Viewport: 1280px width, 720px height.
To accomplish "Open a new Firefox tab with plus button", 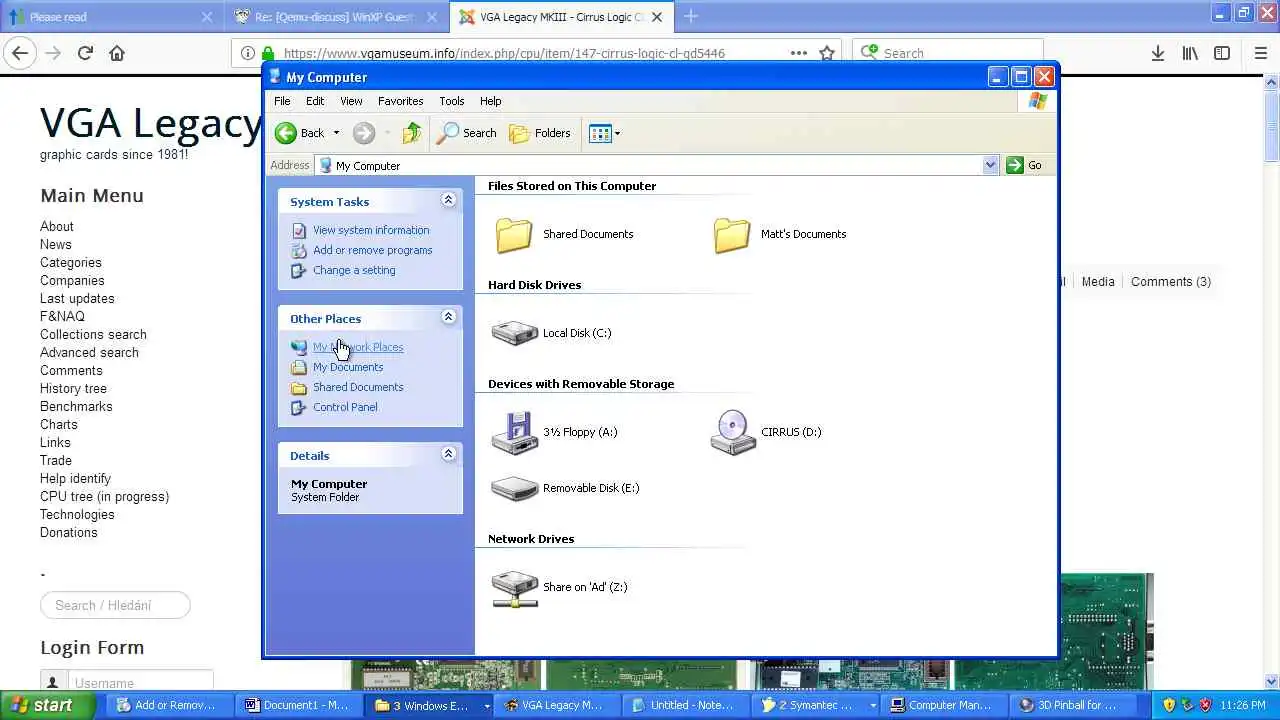I will tap(691, 16).
